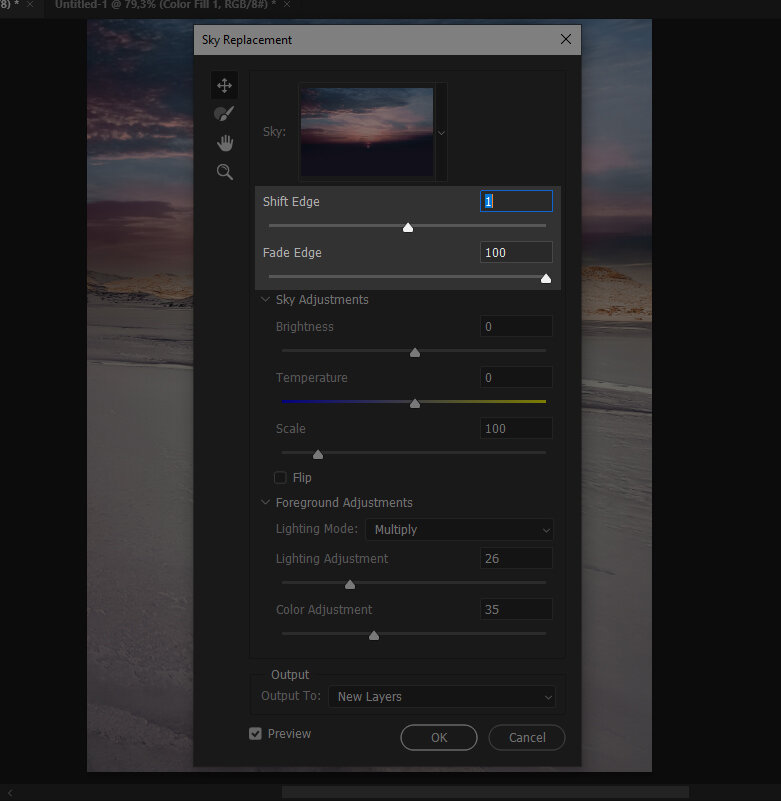The width and height of the screenshot is (781, 801).
Task: Click the Lighting Adjustment value field
Action: tap(516, 558)
